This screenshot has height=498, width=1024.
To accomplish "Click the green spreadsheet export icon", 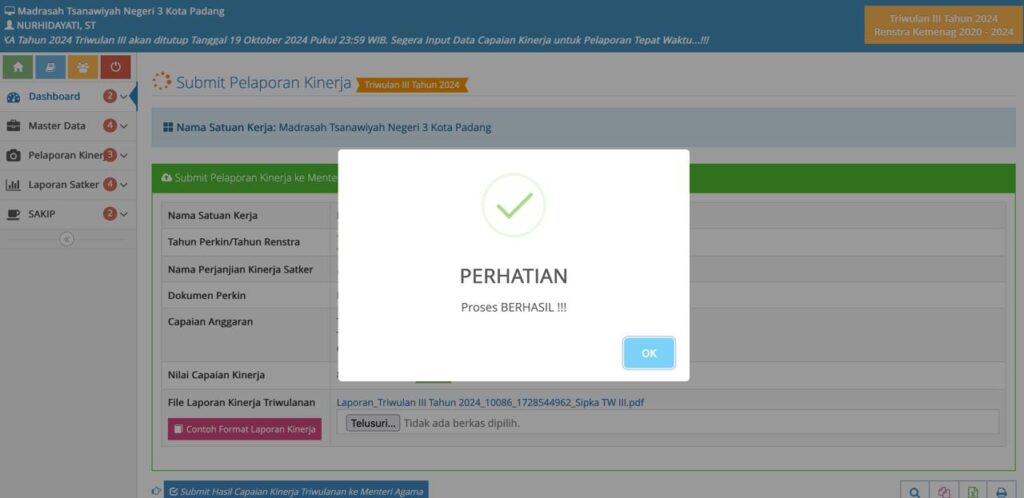I will pos(972,492).
